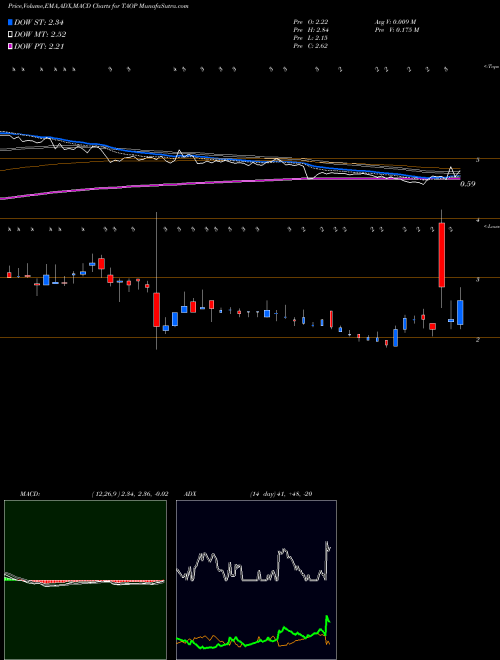Click the 0.59 label beside the EMA lines
500x660 pixels.
coord(468,184)
